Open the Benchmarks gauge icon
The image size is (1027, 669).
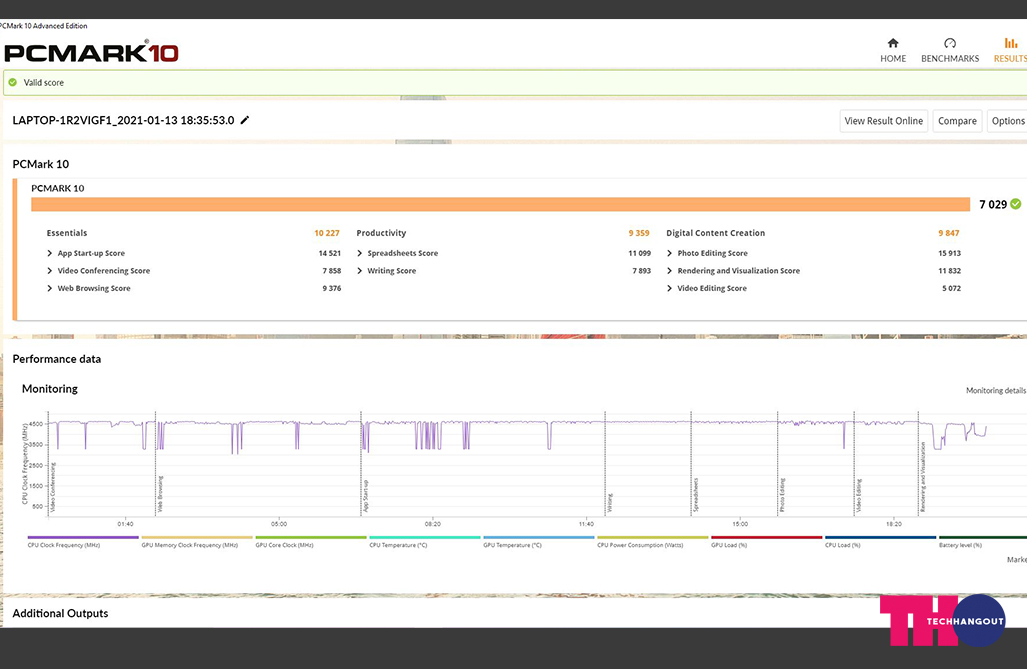coord(950,43)
